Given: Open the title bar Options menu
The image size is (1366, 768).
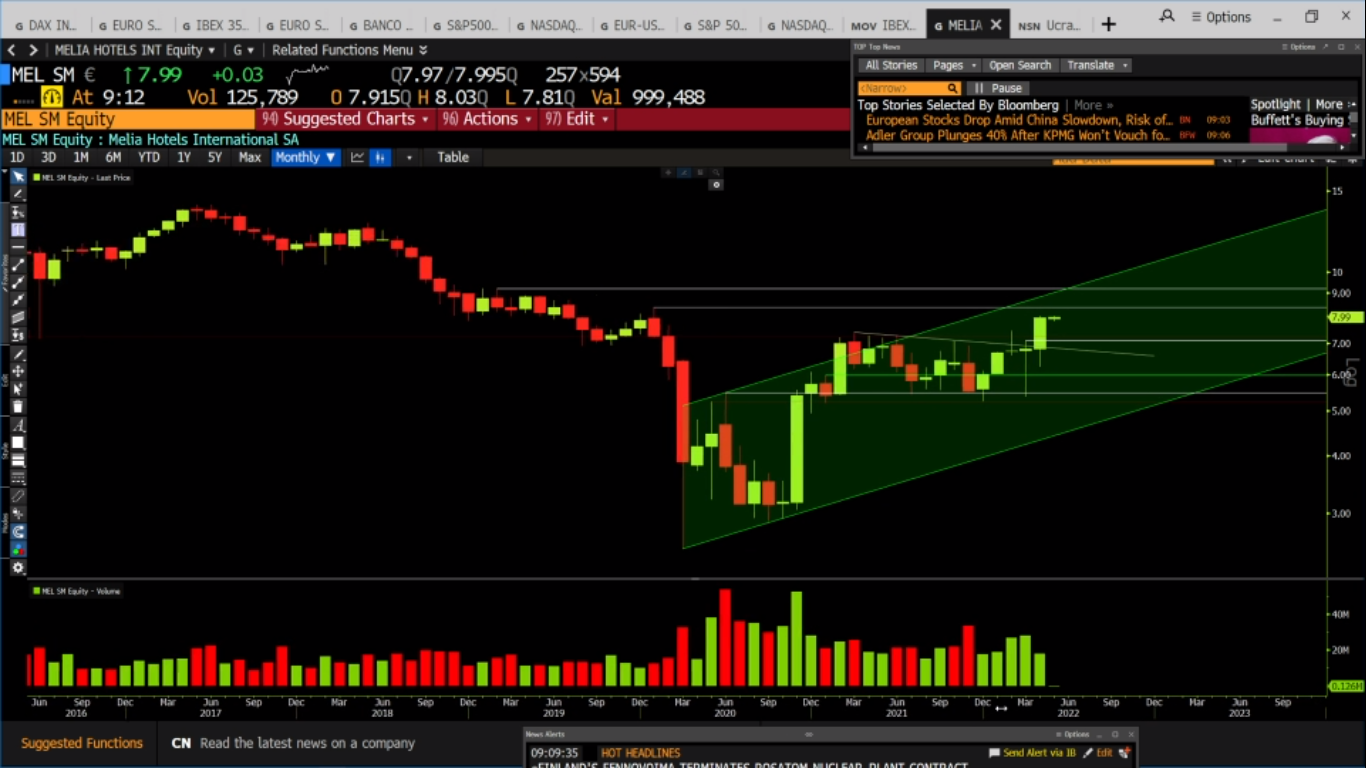Looking at the screenshot, I should click(1220, 17).
